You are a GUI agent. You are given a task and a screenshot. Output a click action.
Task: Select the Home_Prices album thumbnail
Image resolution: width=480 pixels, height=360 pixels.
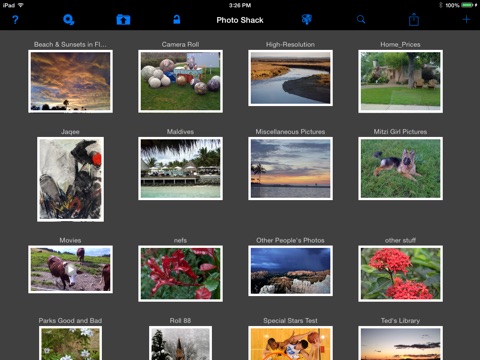click(400, 81)
